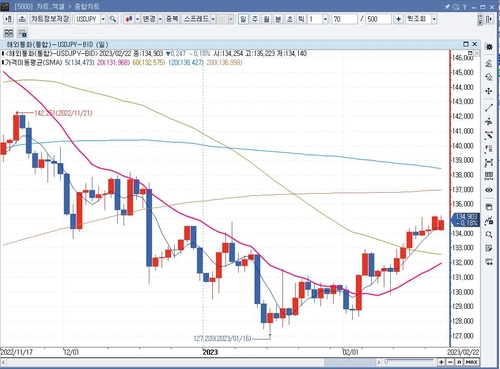Click the chat bubble icon in title bar
500x369 pixels.
click(x=456, y=6)
